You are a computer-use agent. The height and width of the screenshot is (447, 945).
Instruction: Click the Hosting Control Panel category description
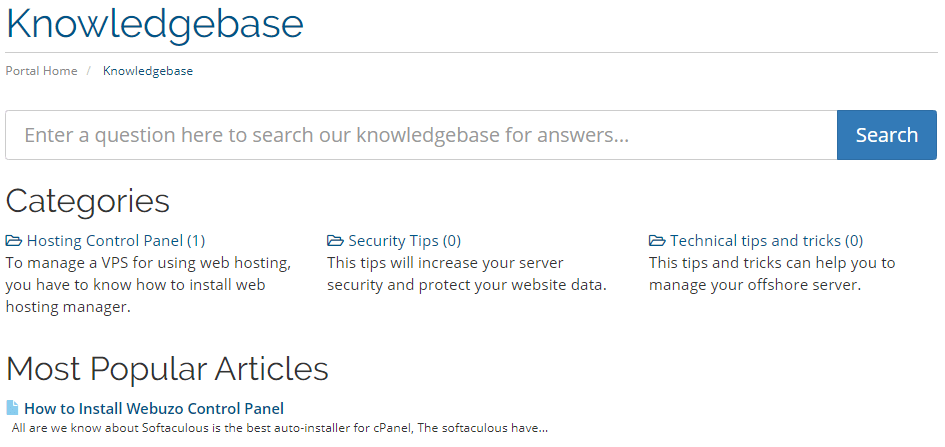click(149, 285)
